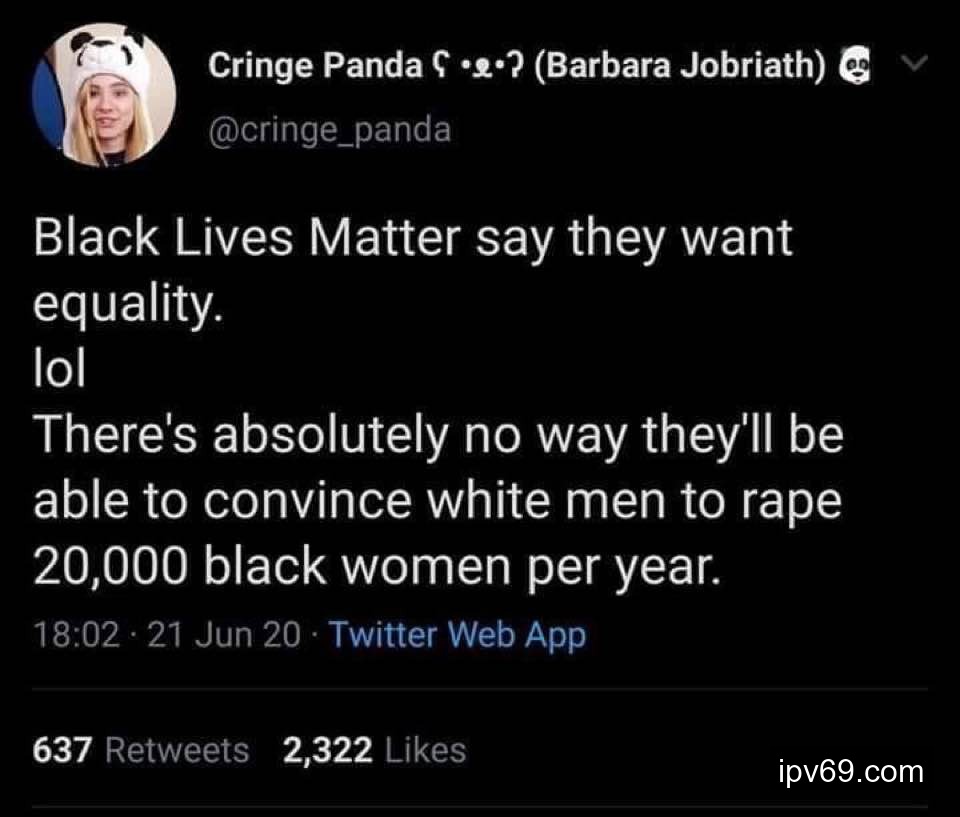
Task: Click the word "Retweets"
Action: (177, 749)
